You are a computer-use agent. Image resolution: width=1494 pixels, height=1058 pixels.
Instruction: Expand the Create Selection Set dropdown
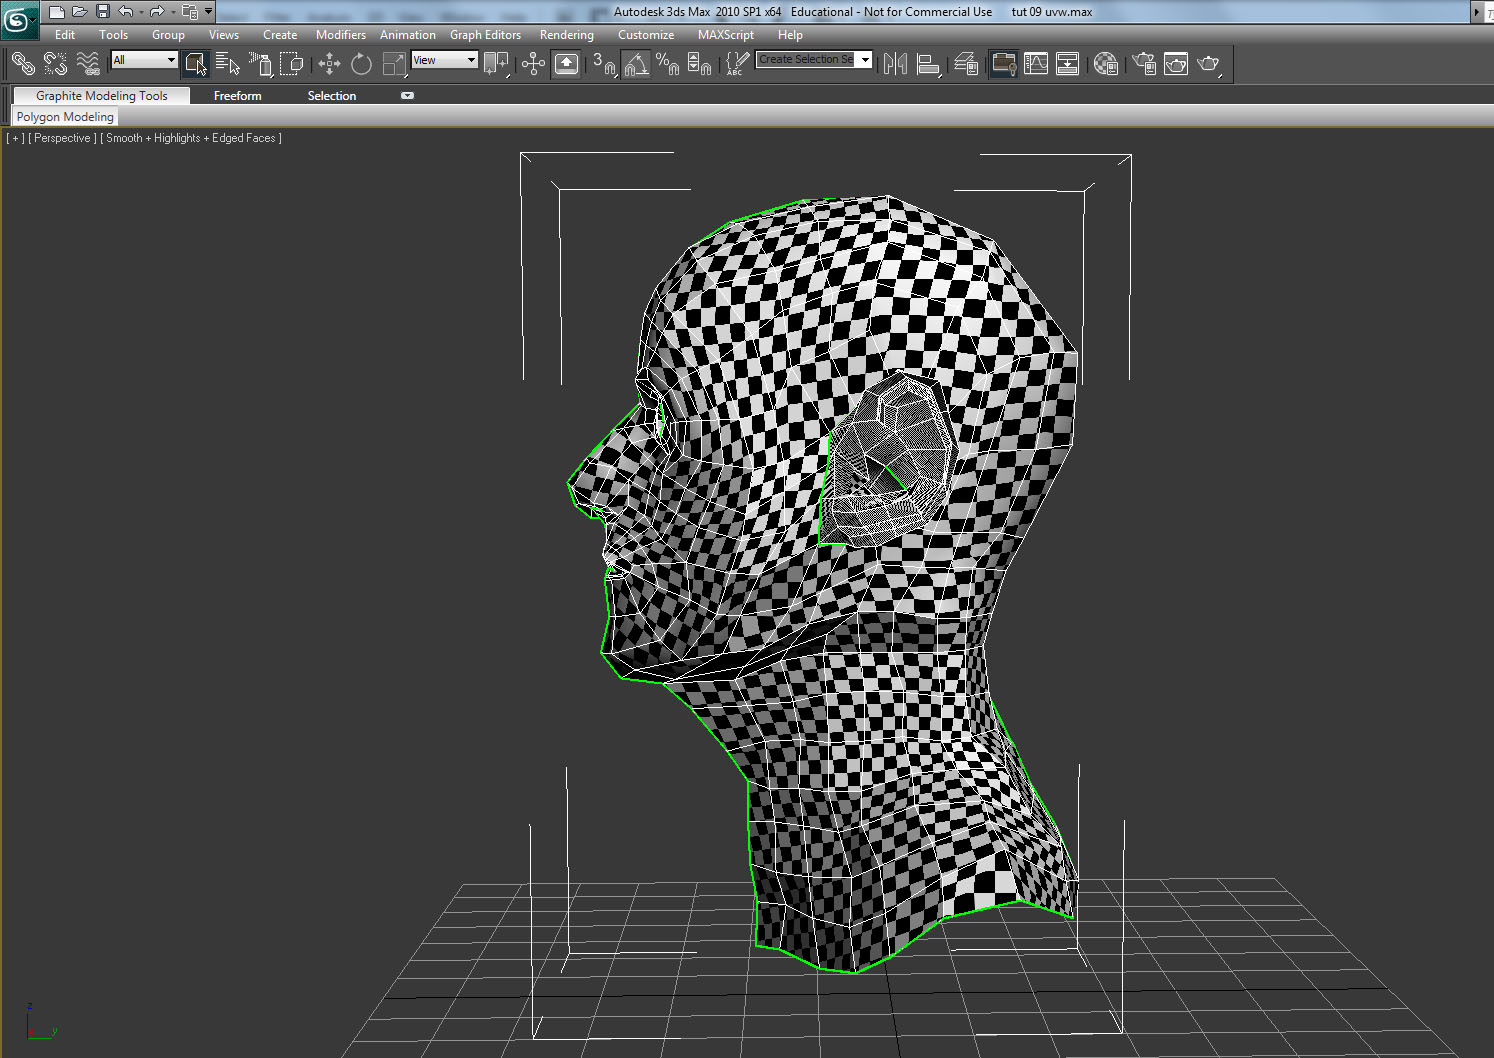tap(866, 59)
